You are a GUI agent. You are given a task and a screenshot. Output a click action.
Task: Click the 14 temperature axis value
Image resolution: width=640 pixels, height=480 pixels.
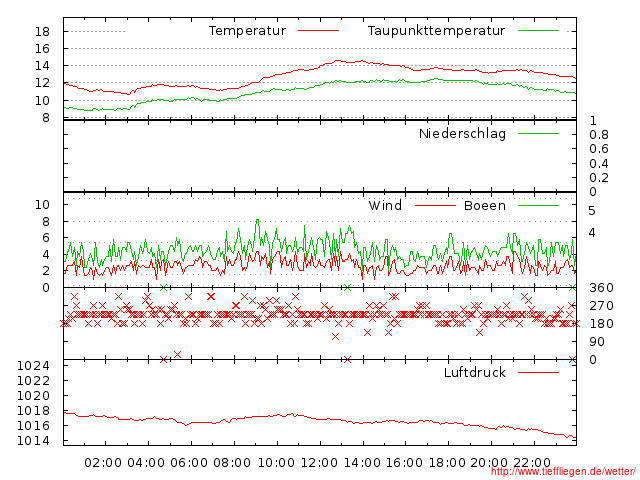pyautogui.click(x=42, y=66)
